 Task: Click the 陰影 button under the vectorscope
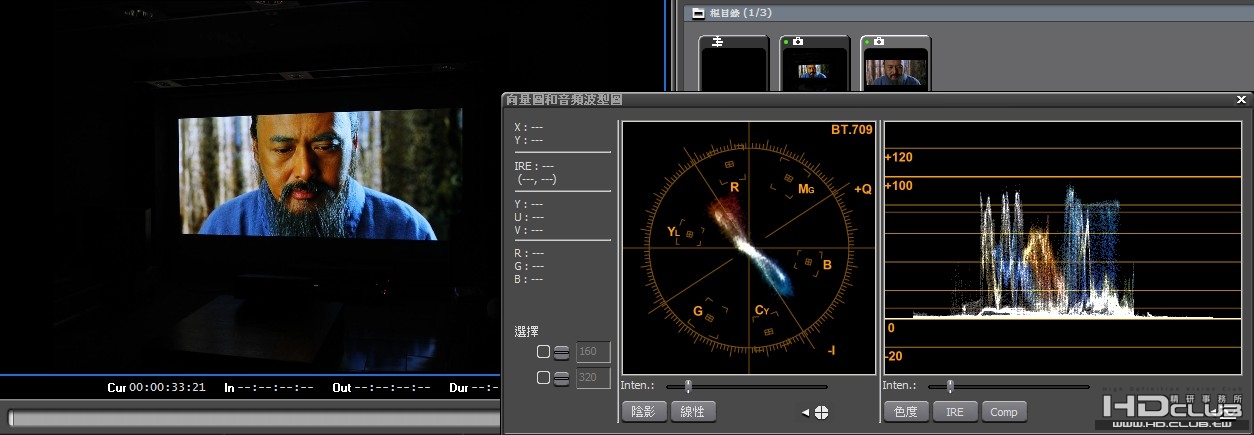pos(643,411)
